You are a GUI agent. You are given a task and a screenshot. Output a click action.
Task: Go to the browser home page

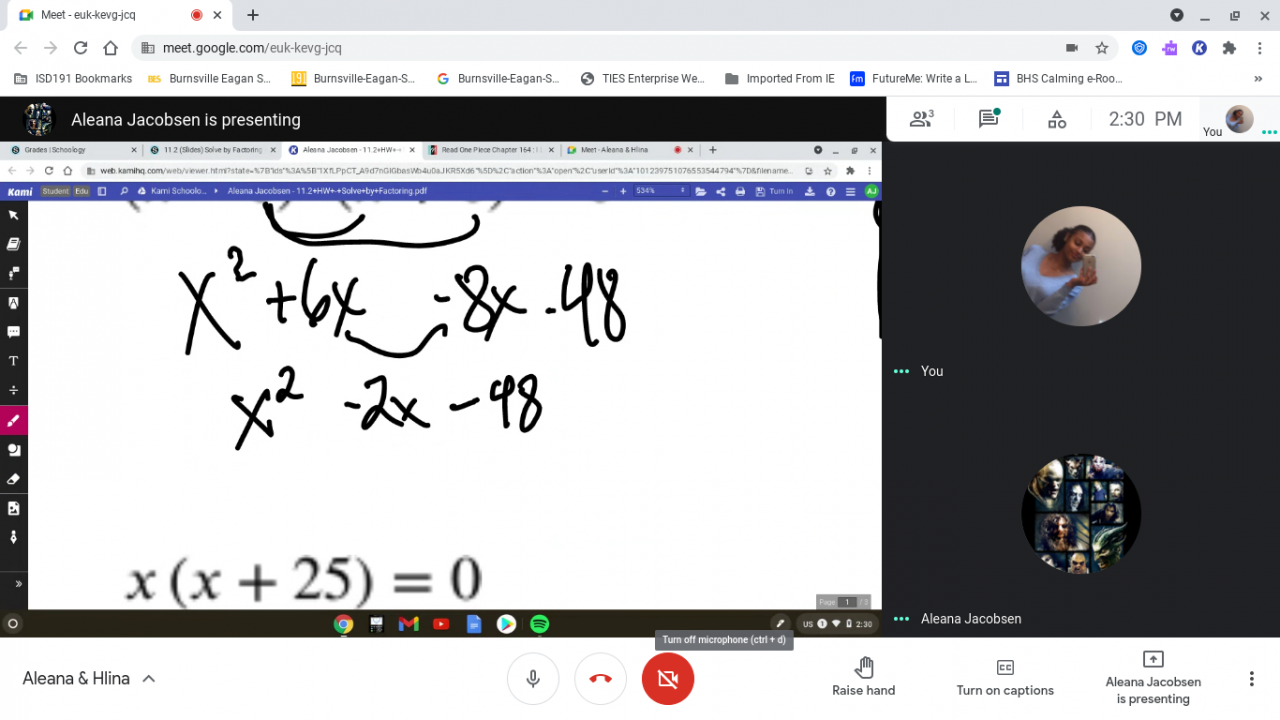coord(111,48)
